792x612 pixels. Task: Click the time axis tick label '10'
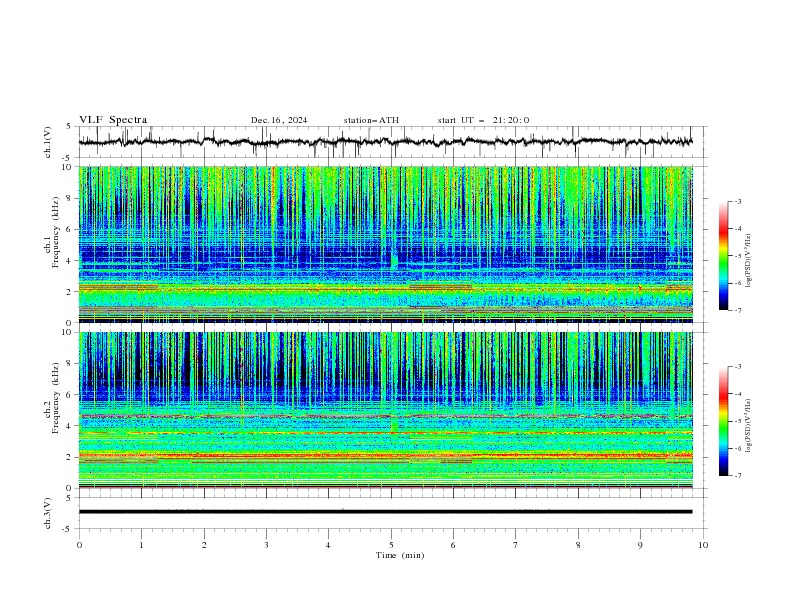(703, 545)
